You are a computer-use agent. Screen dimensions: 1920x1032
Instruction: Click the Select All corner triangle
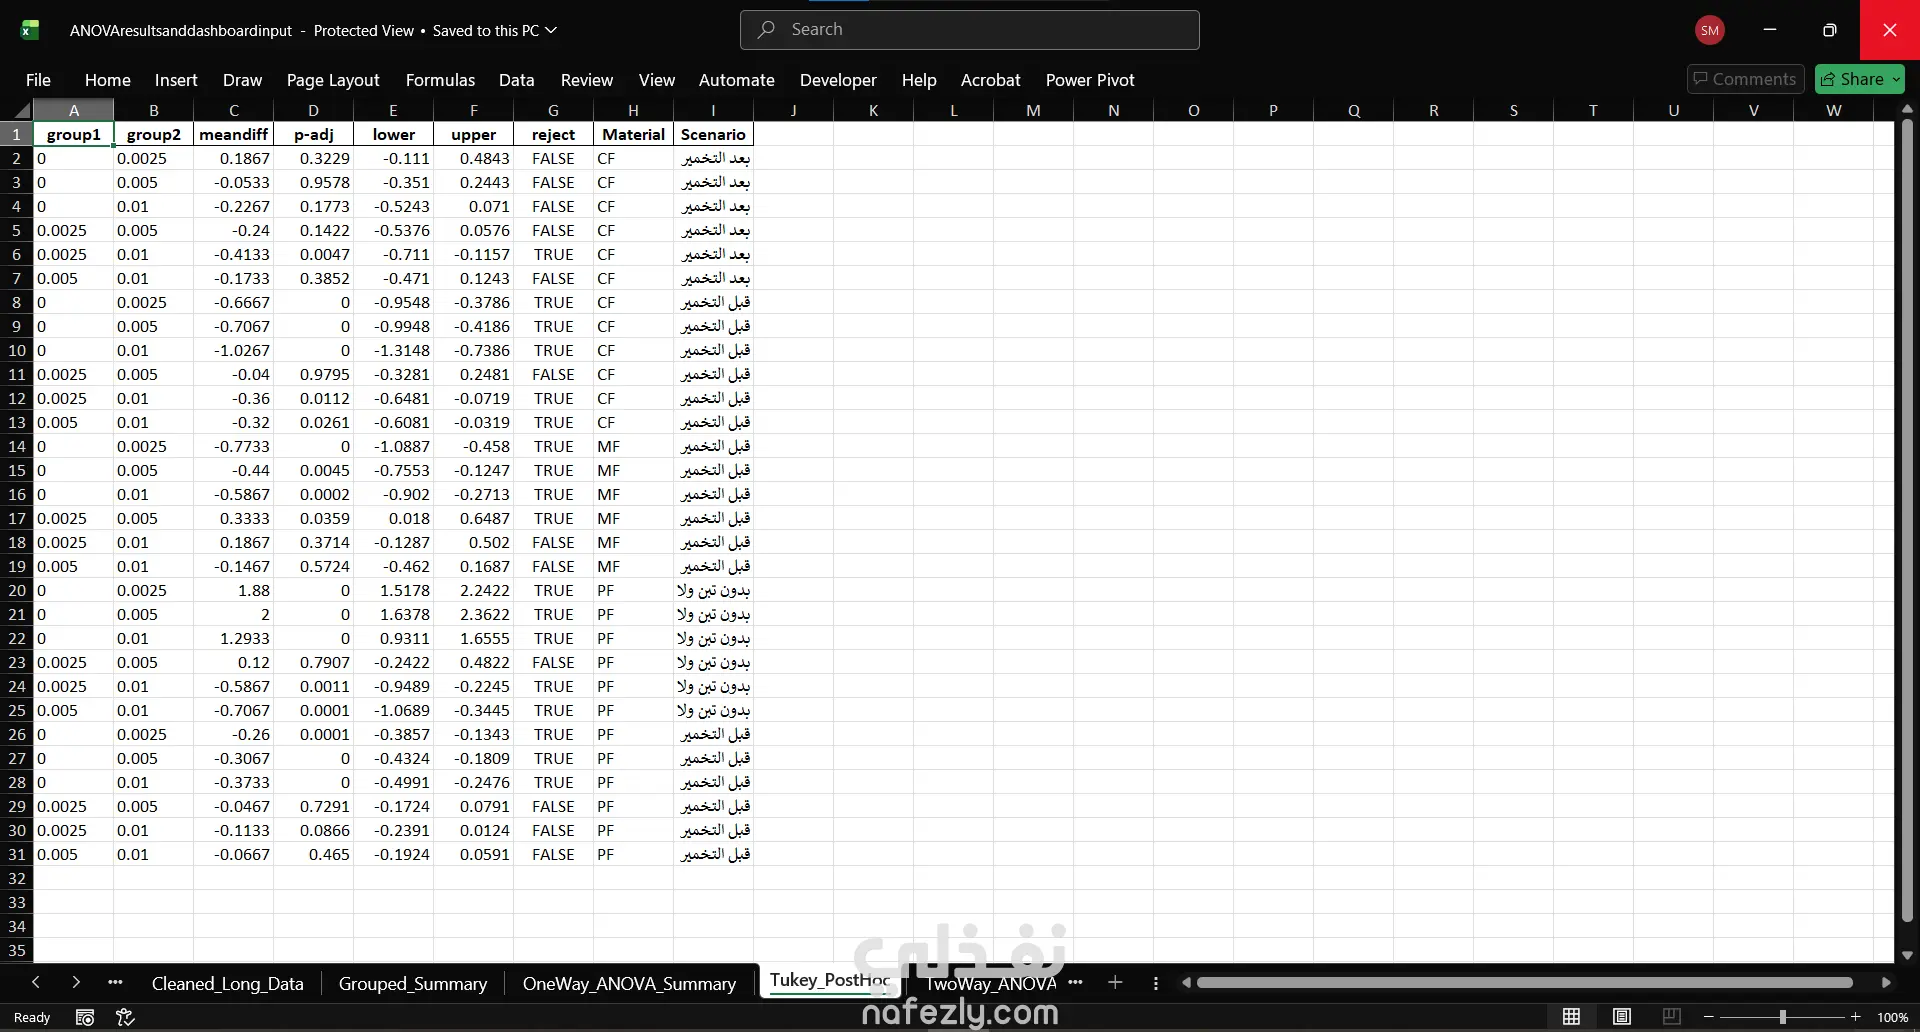[22, 110]
